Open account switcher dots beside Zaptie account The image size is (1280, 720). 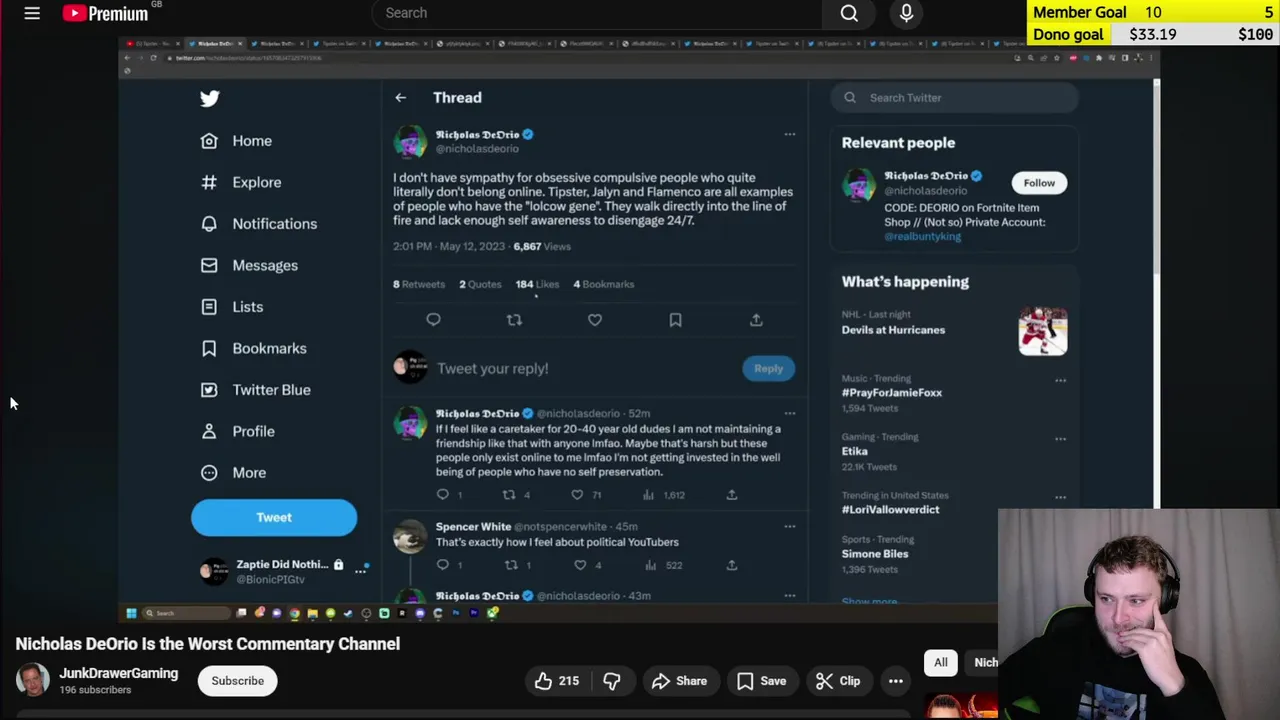pyautogui.click(x=361, y=570)
